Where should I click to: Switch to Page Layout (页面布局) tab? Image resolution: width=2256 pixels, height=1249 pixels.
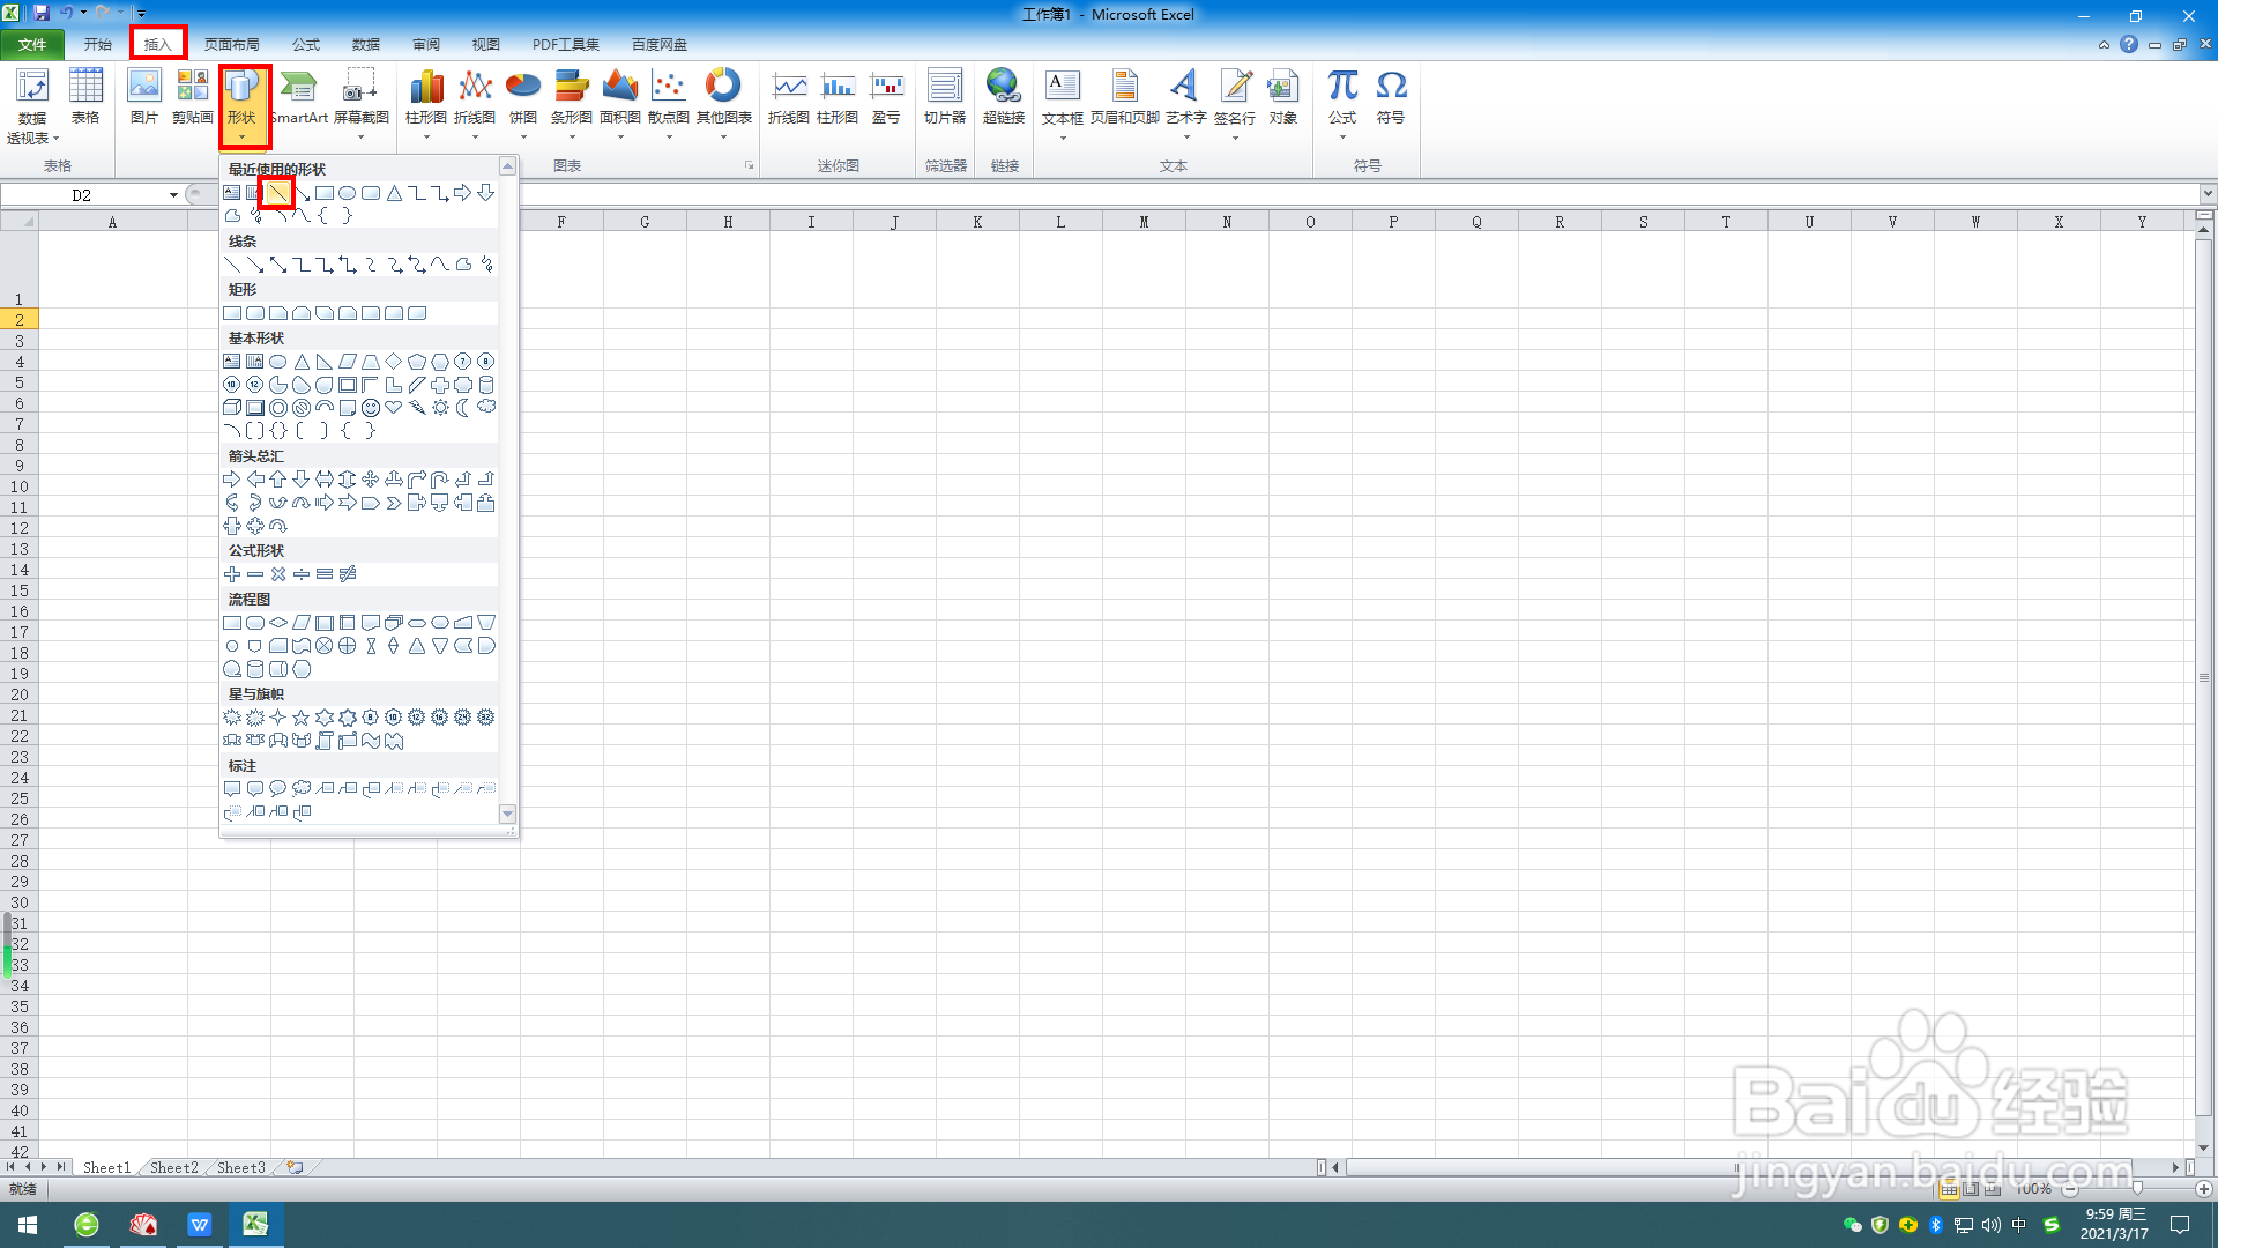coord(232,44)
